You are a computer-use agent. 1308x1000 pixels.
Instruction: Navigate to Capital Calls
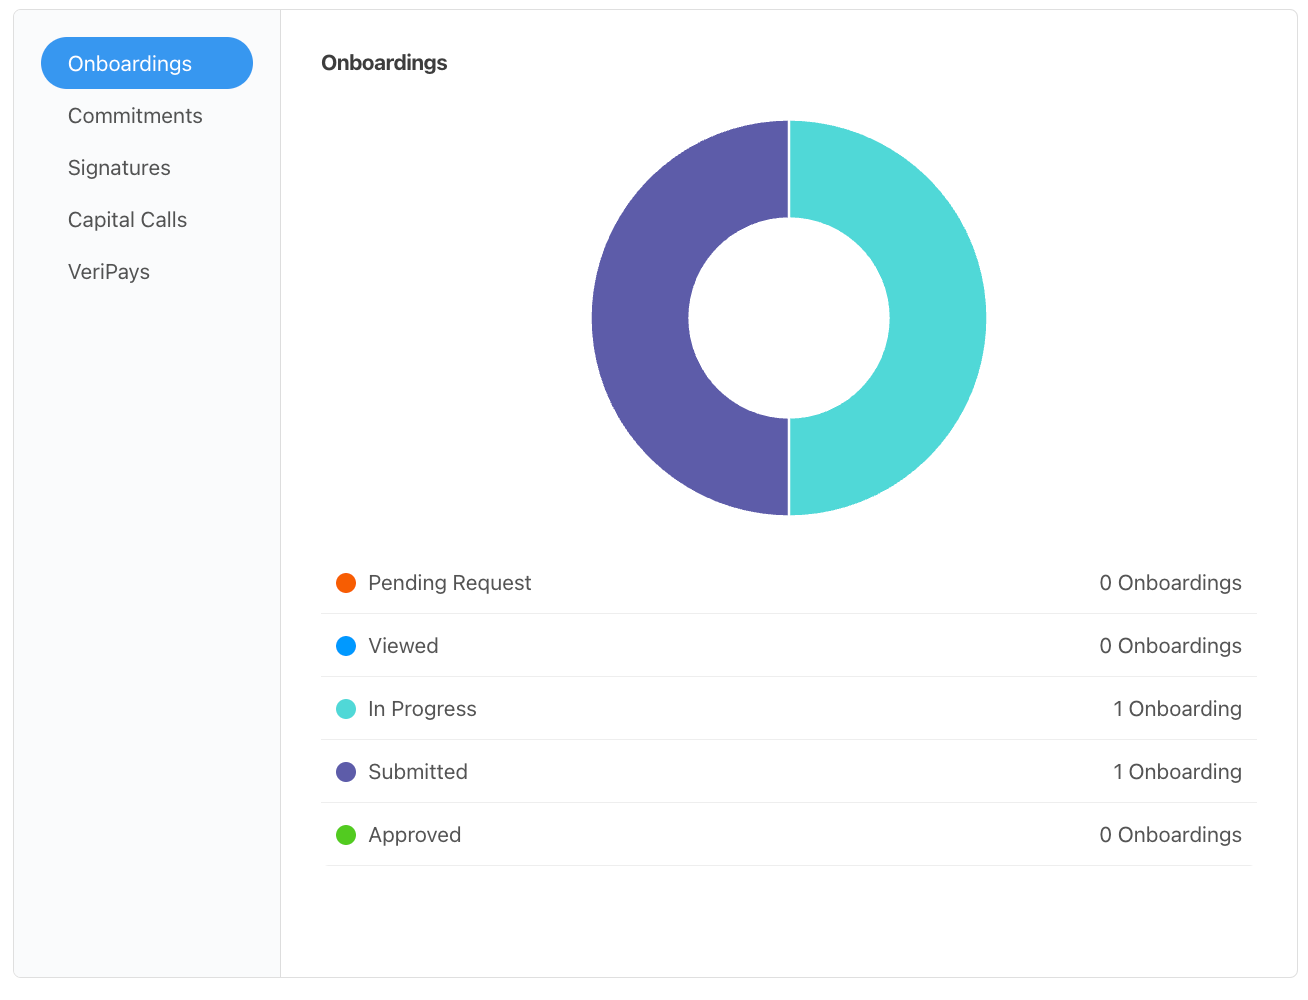click(127, 219)
